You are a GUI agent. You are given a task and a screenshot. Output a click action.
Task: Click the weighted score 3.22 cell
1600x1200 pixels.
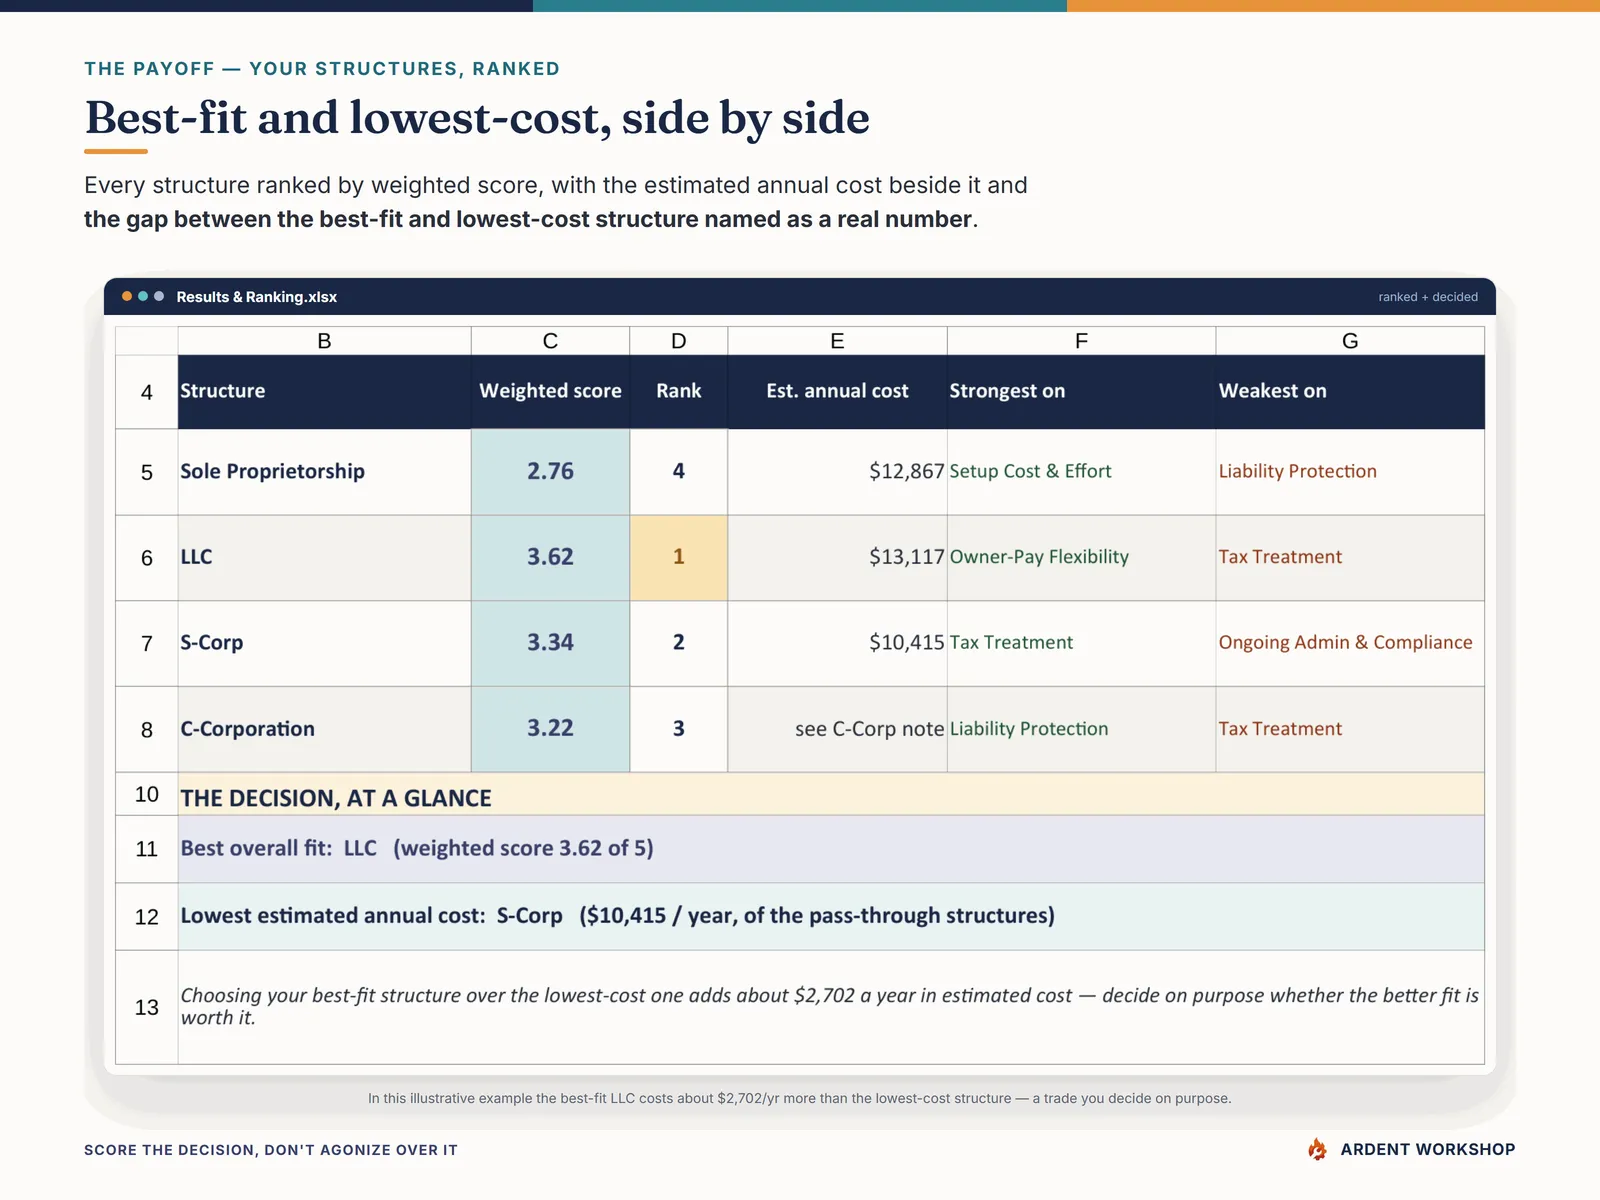point(550,729)
